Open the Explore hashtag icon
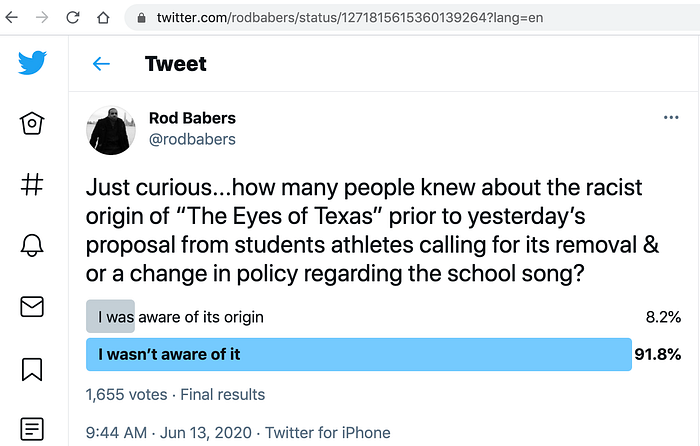Screen dimensions: 700x446 [x=32, y=184]
